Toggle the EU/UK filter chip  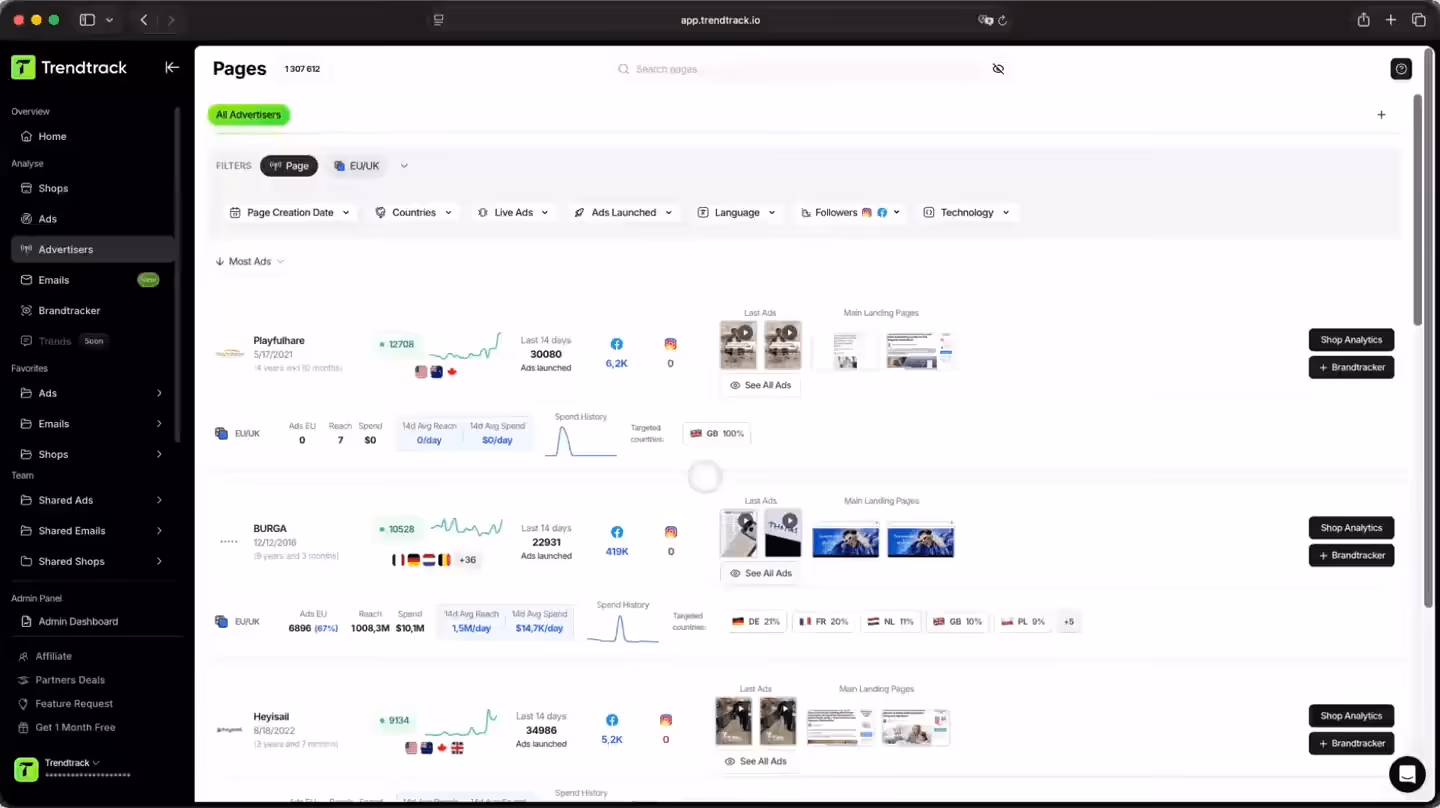(x=357, y=166)
